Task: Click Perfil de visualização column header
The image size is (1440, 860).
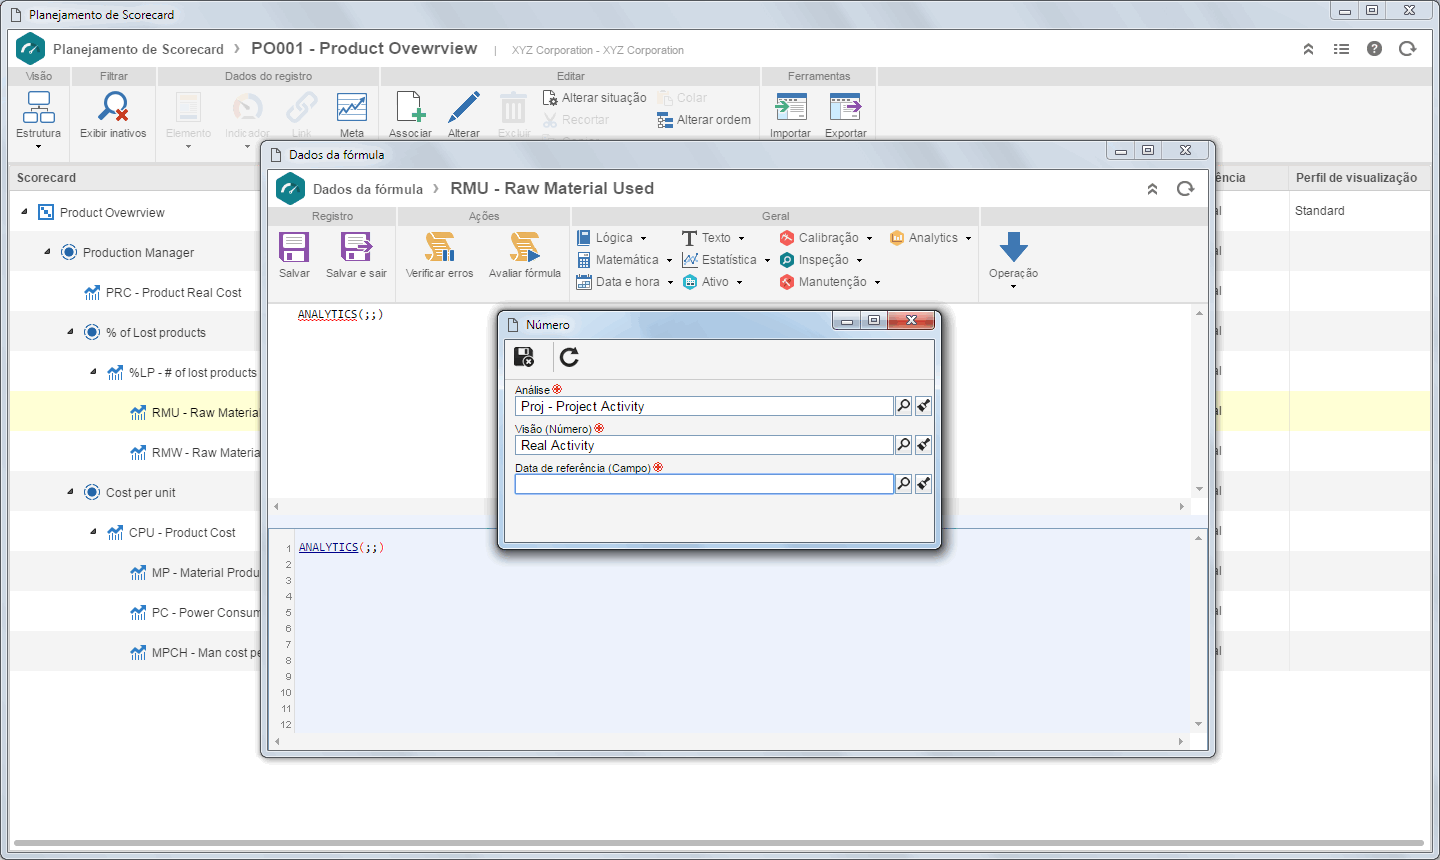Action: 1359,178
